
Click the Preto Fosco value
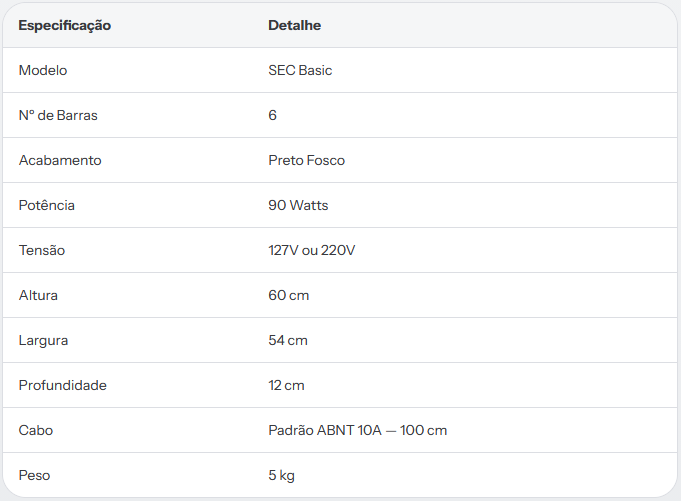[x=307, y=160]
